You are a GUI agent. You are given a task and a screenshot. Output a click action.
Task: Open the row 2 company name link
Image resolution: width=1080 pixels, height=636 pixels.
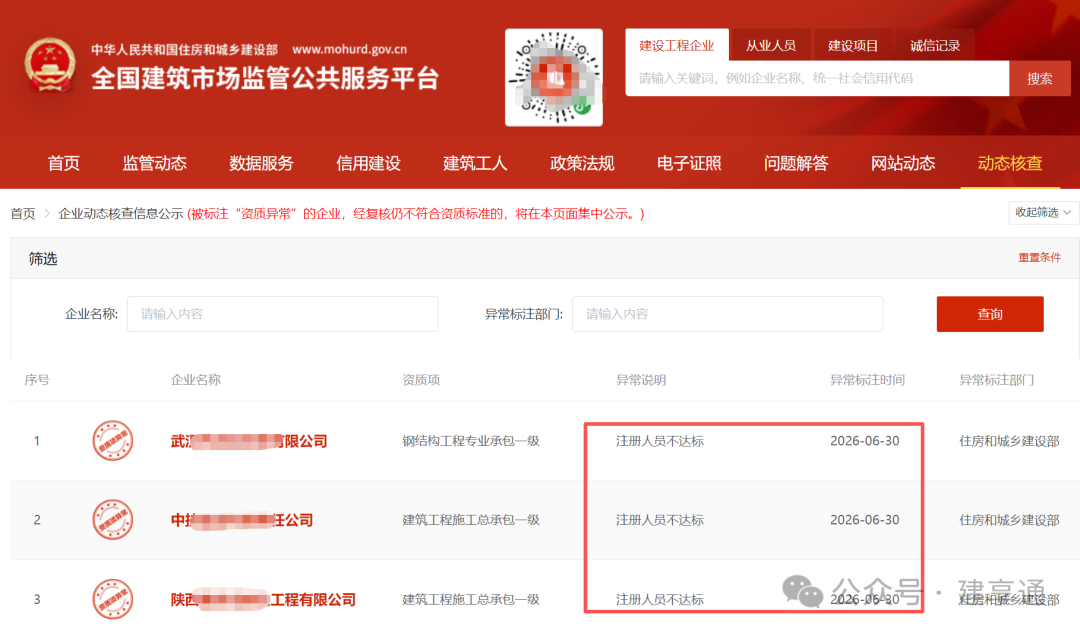pos(242,520)
